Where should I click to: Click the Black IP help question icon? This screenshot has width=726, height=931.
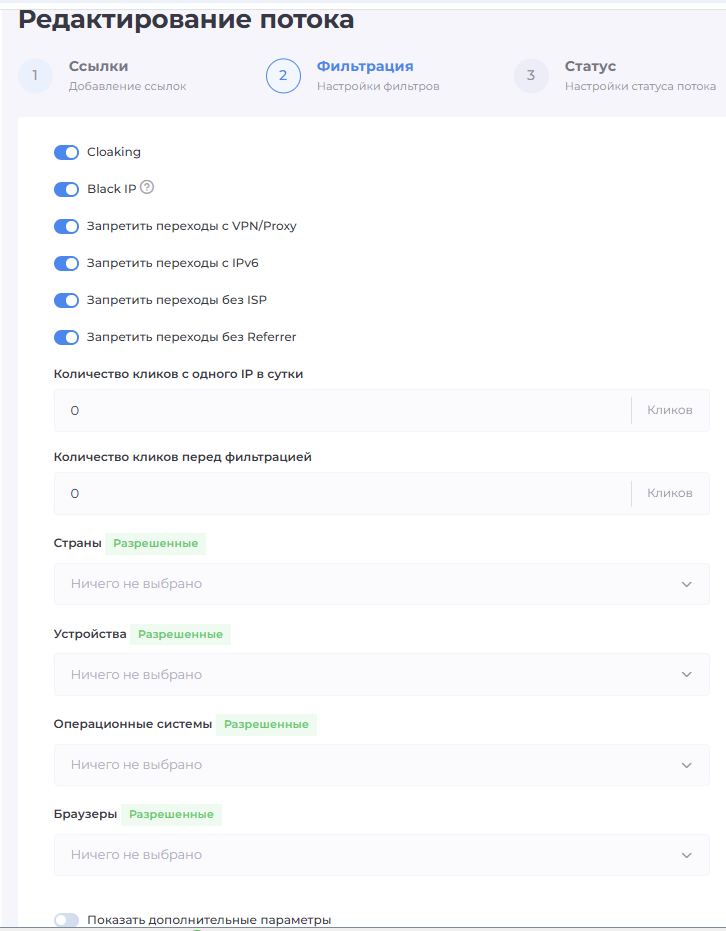tap(147, 187)
